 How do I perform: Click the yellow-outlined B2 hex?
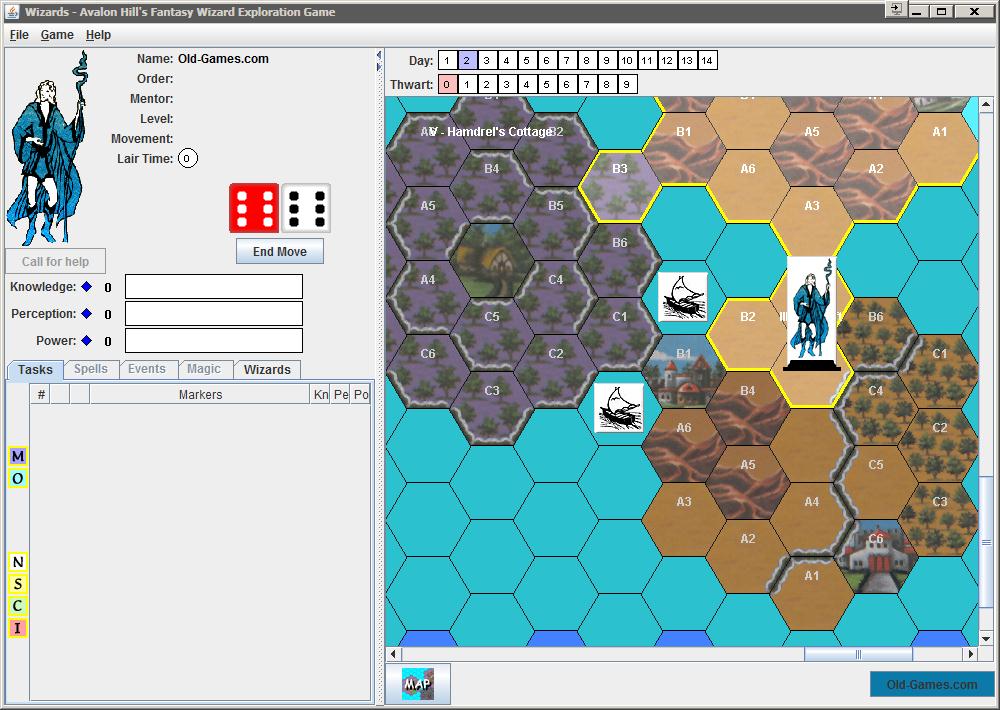pos(747,334)
